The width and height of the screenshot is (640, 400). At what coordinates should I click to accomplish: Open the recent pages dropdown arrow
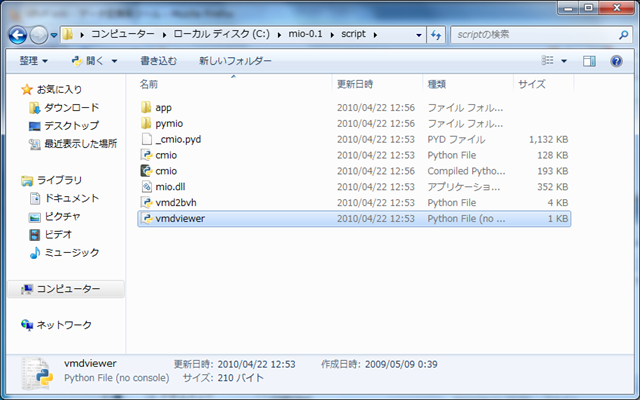pyautogui.click(x=53, y=35)
